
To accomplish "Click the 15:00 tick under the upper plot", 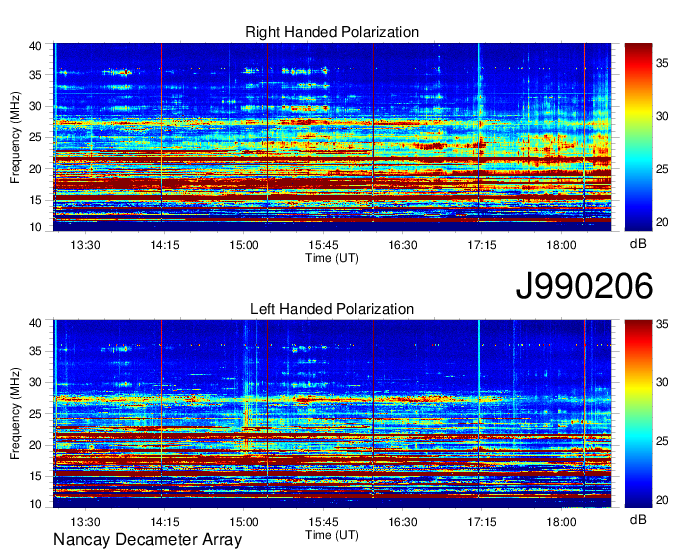I will (x=244, y=245).
